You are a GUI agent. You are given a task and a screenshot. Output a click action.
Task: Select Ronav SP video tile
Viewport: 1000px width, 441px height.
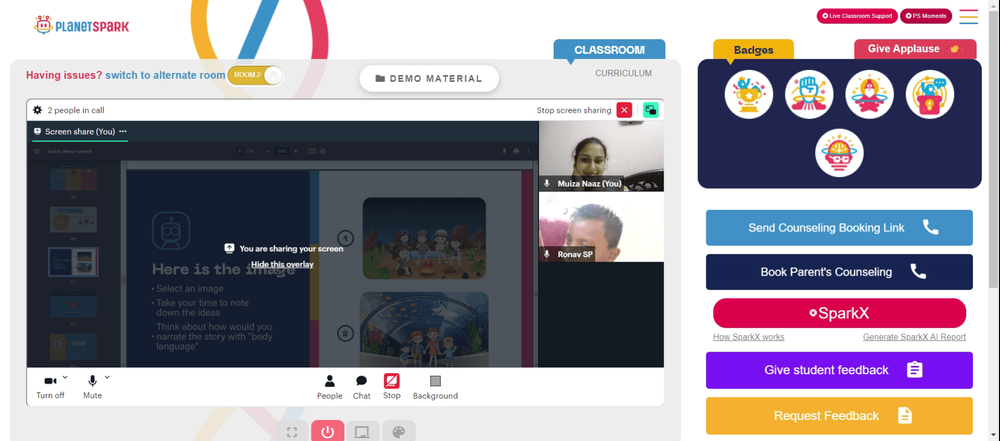point(601,227)
